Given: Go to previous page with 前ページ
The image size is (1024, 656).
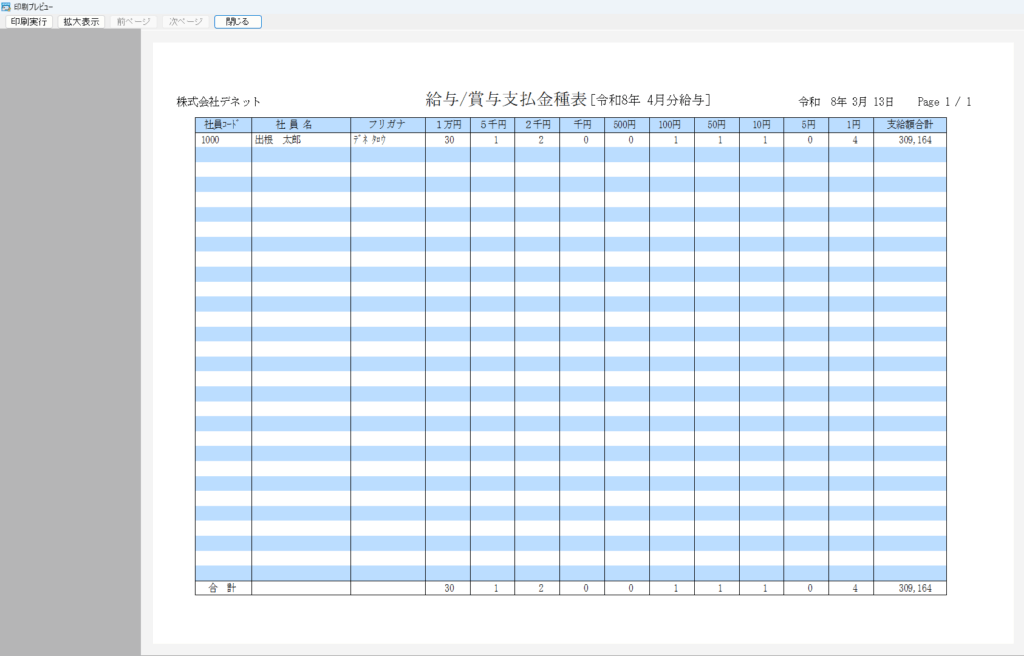Looking at the screenshot, I should pos(133,21).
